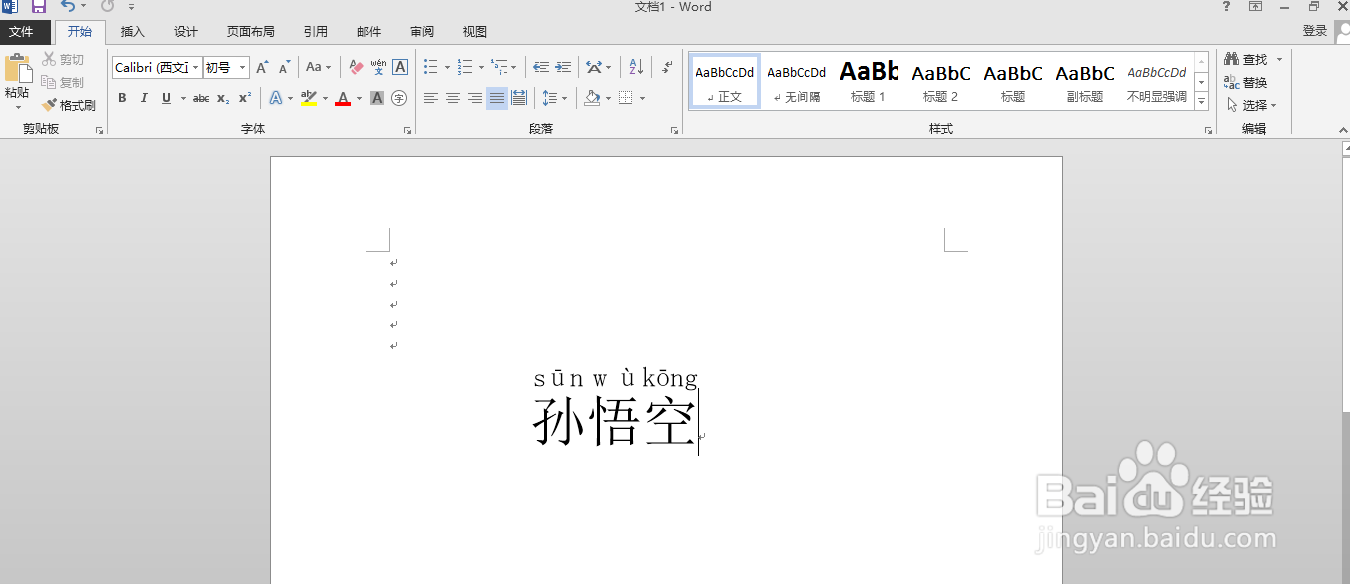Open the bullet list dropdown arrow
Image resolution: width=1350 pixels, height=584 pixels.
click(447, 68)
